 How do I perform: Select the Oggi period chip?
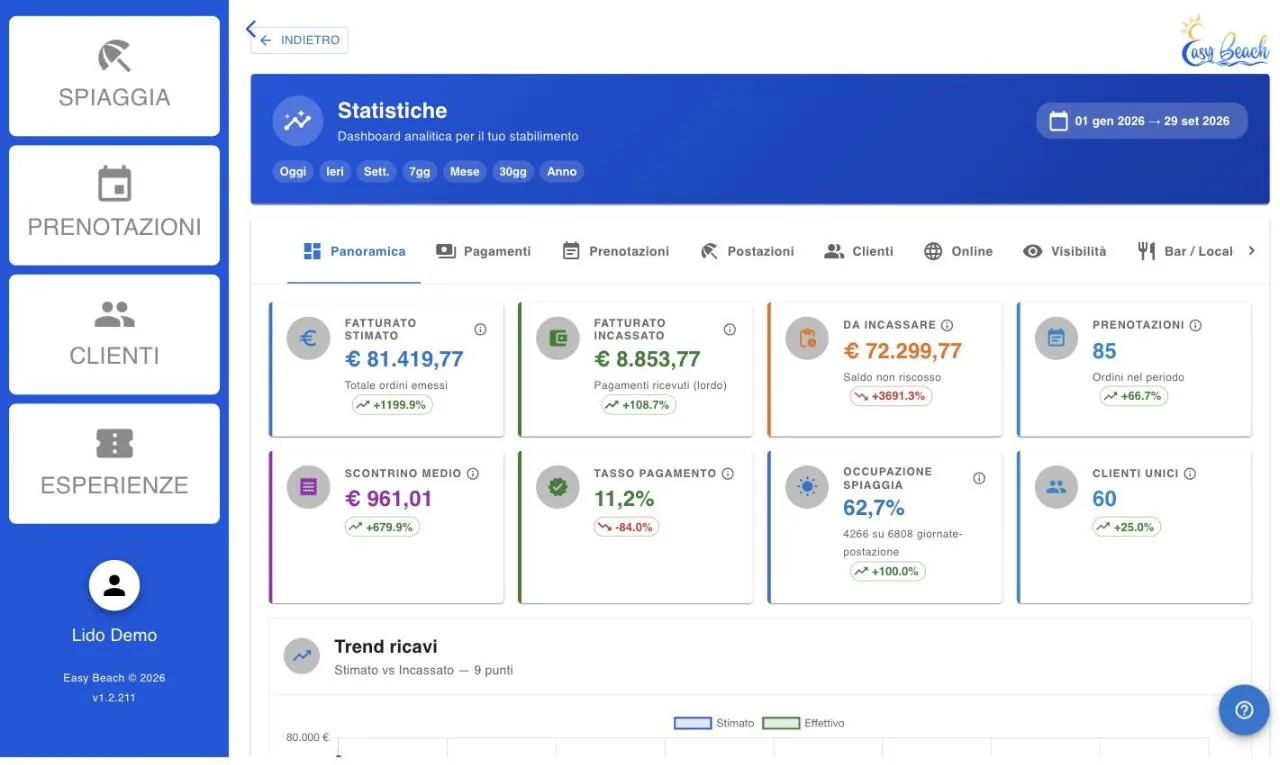[293, 172]
